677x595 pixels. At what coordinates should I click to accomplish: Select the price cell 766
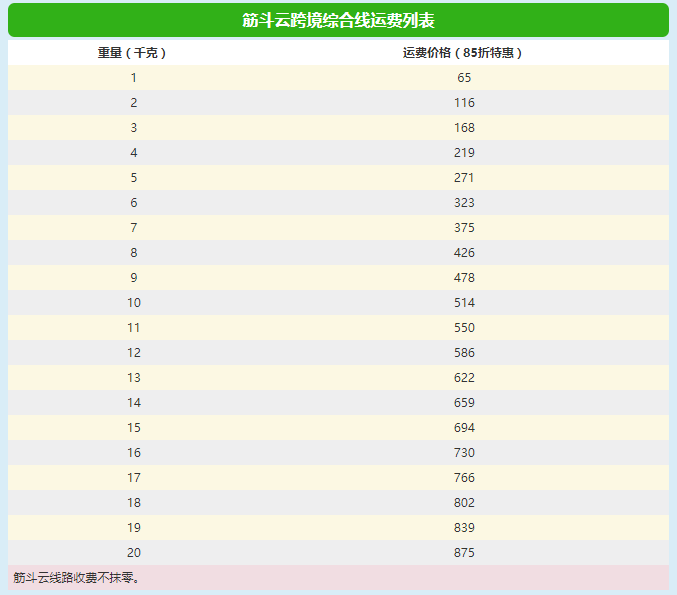pyautogui.click(x=464, y=478)
